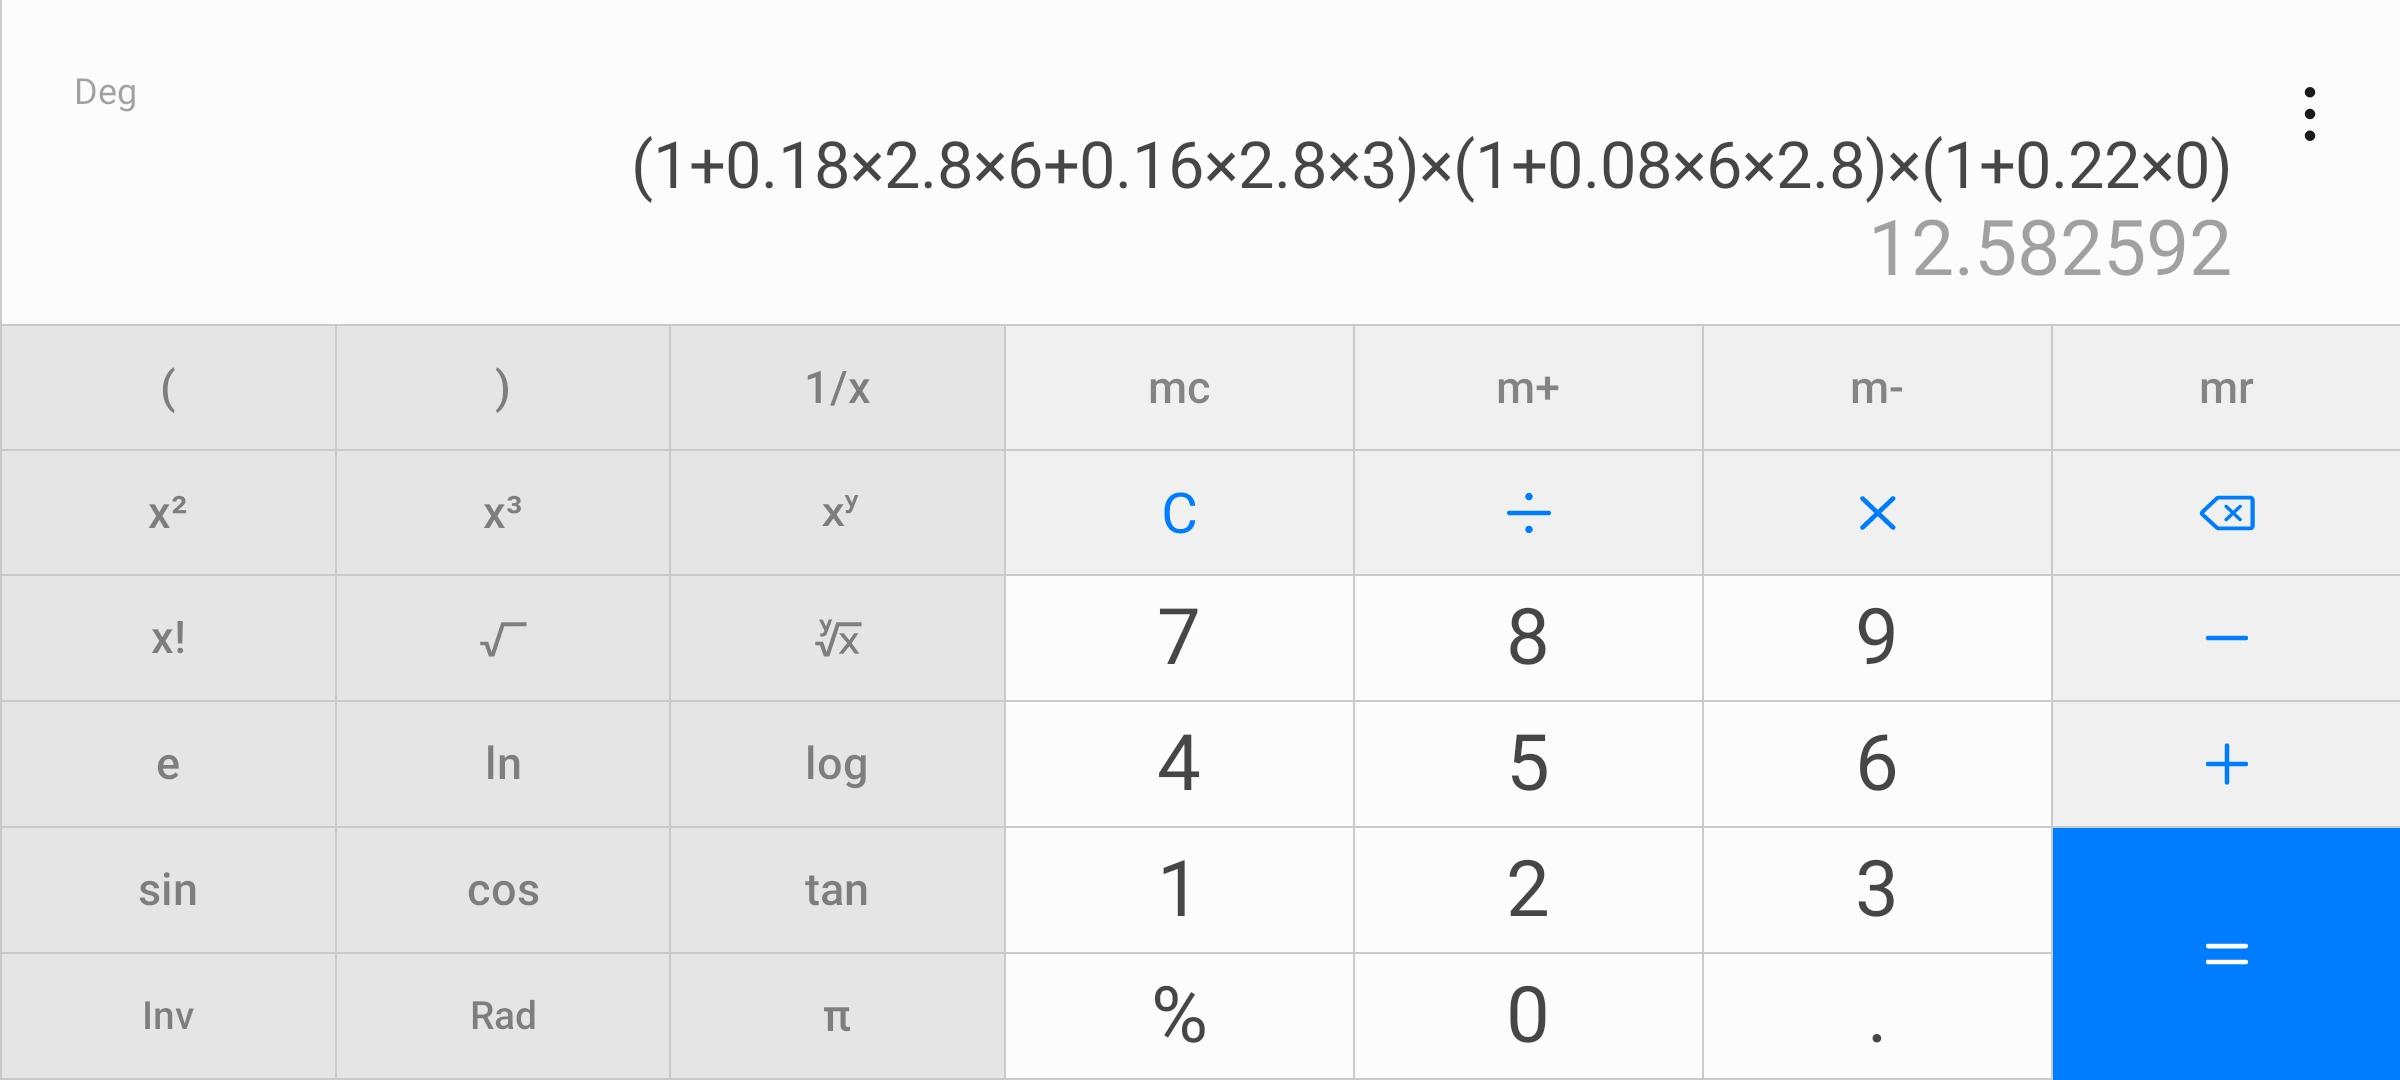The image size is (2400, 1080).
Task: Tap the backspace delete icon
Action: coord(2226,513)
